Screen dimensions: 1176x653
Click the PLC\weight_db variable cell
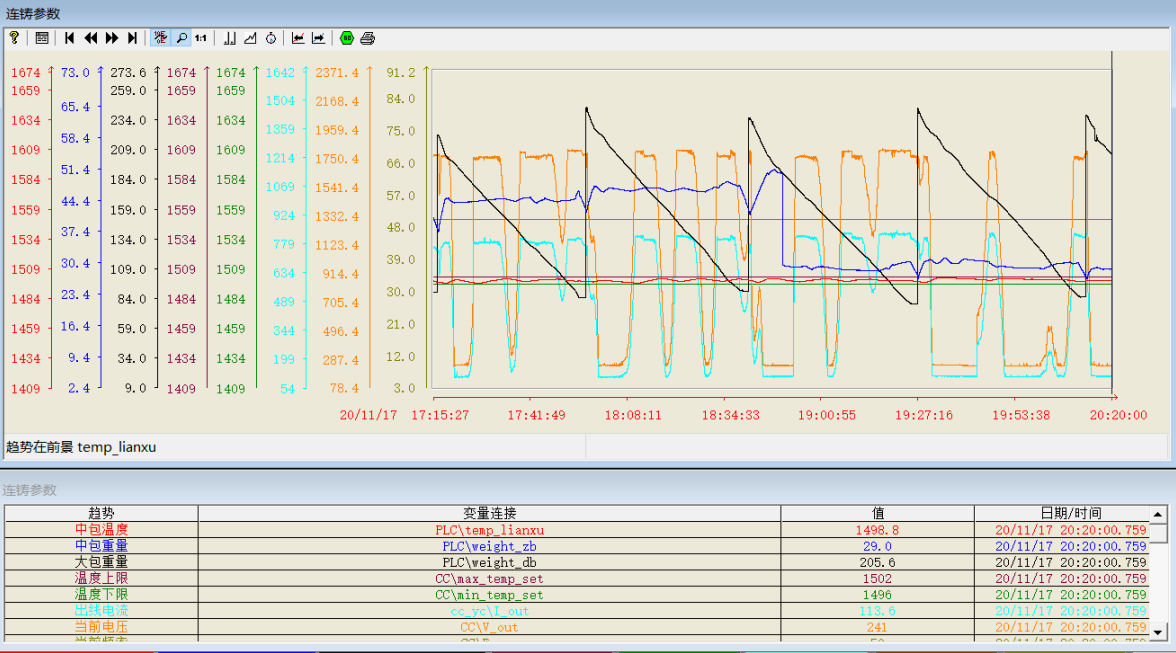(489, 562)
